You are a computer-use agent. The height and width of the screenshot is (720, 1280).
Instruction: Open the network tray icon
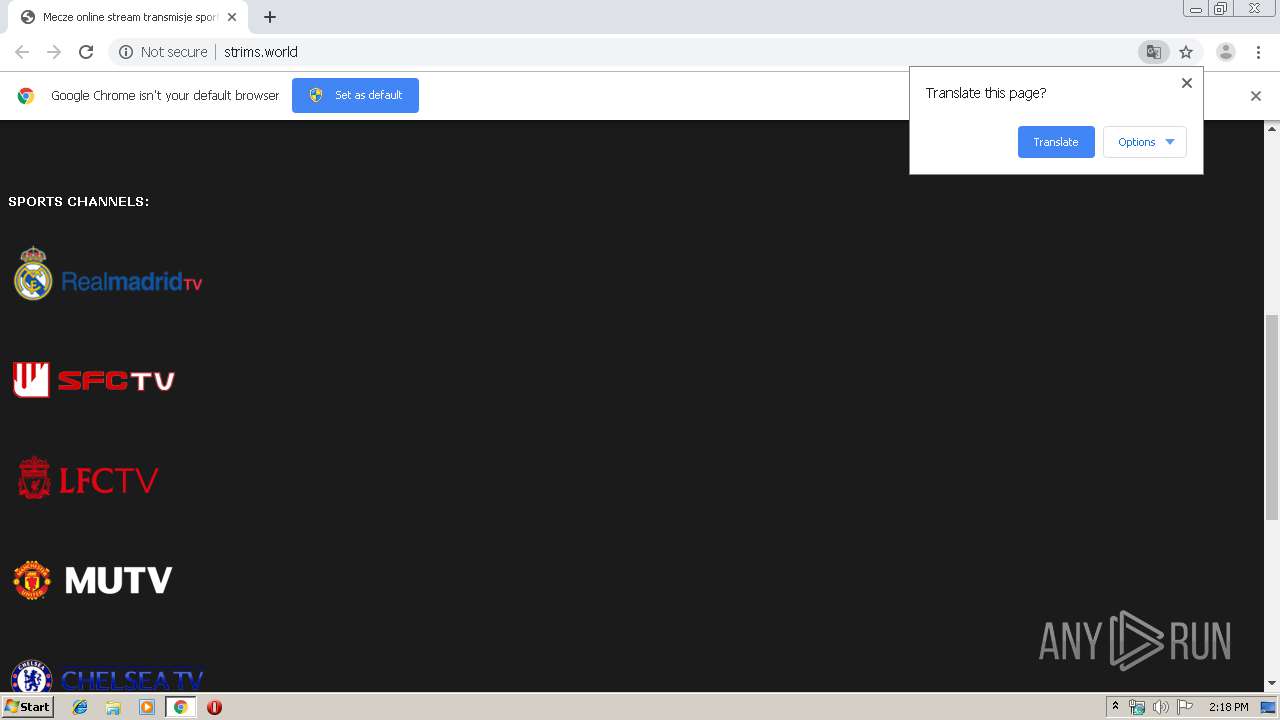click(x=1137, y=707)
